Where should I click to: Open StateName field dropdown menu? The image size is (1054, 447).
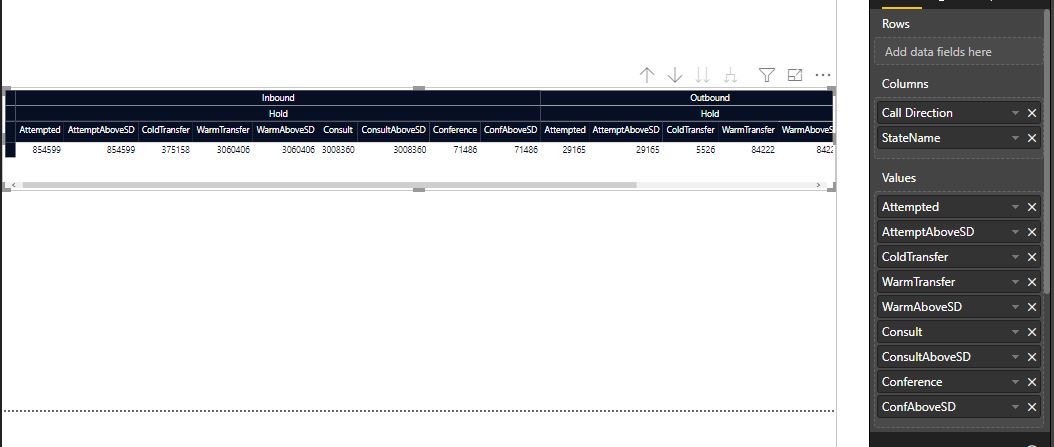(x=1016, y=138)
